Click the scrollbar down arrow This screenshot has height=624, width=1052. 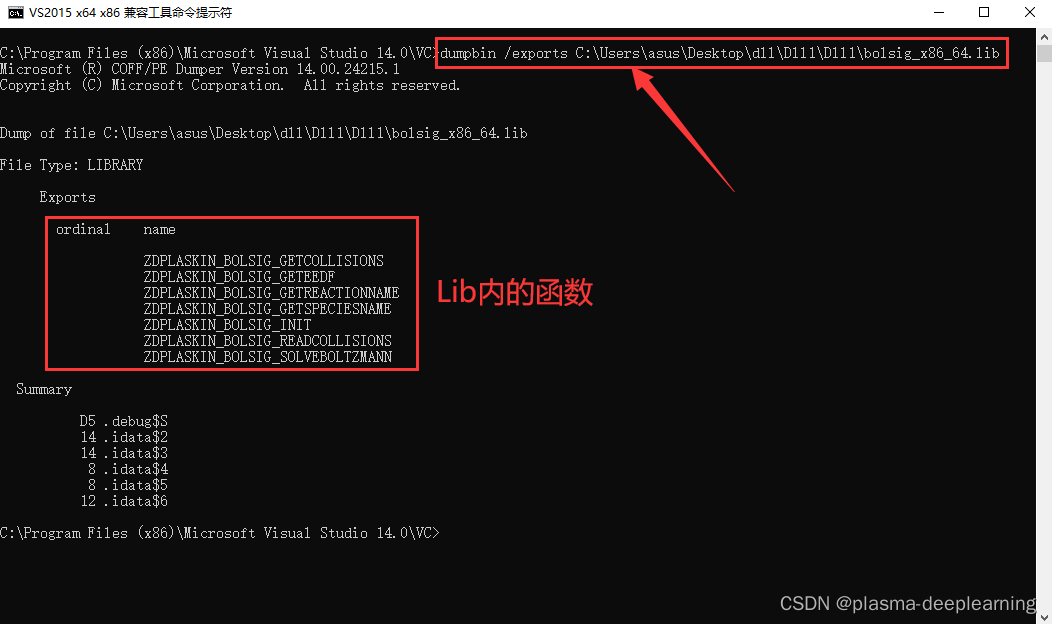(x=1044, y=614)
